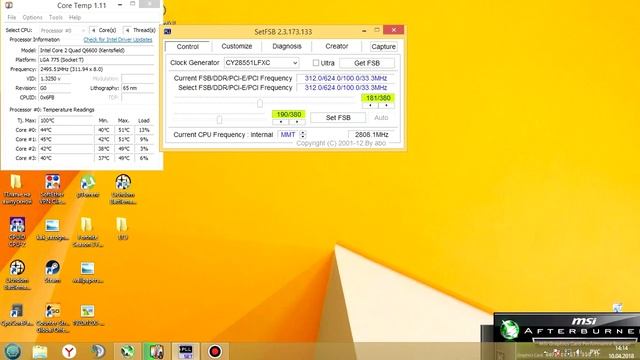Switch to the SetFSB PLL SET taskbar icon

click(x=186, y=351)
